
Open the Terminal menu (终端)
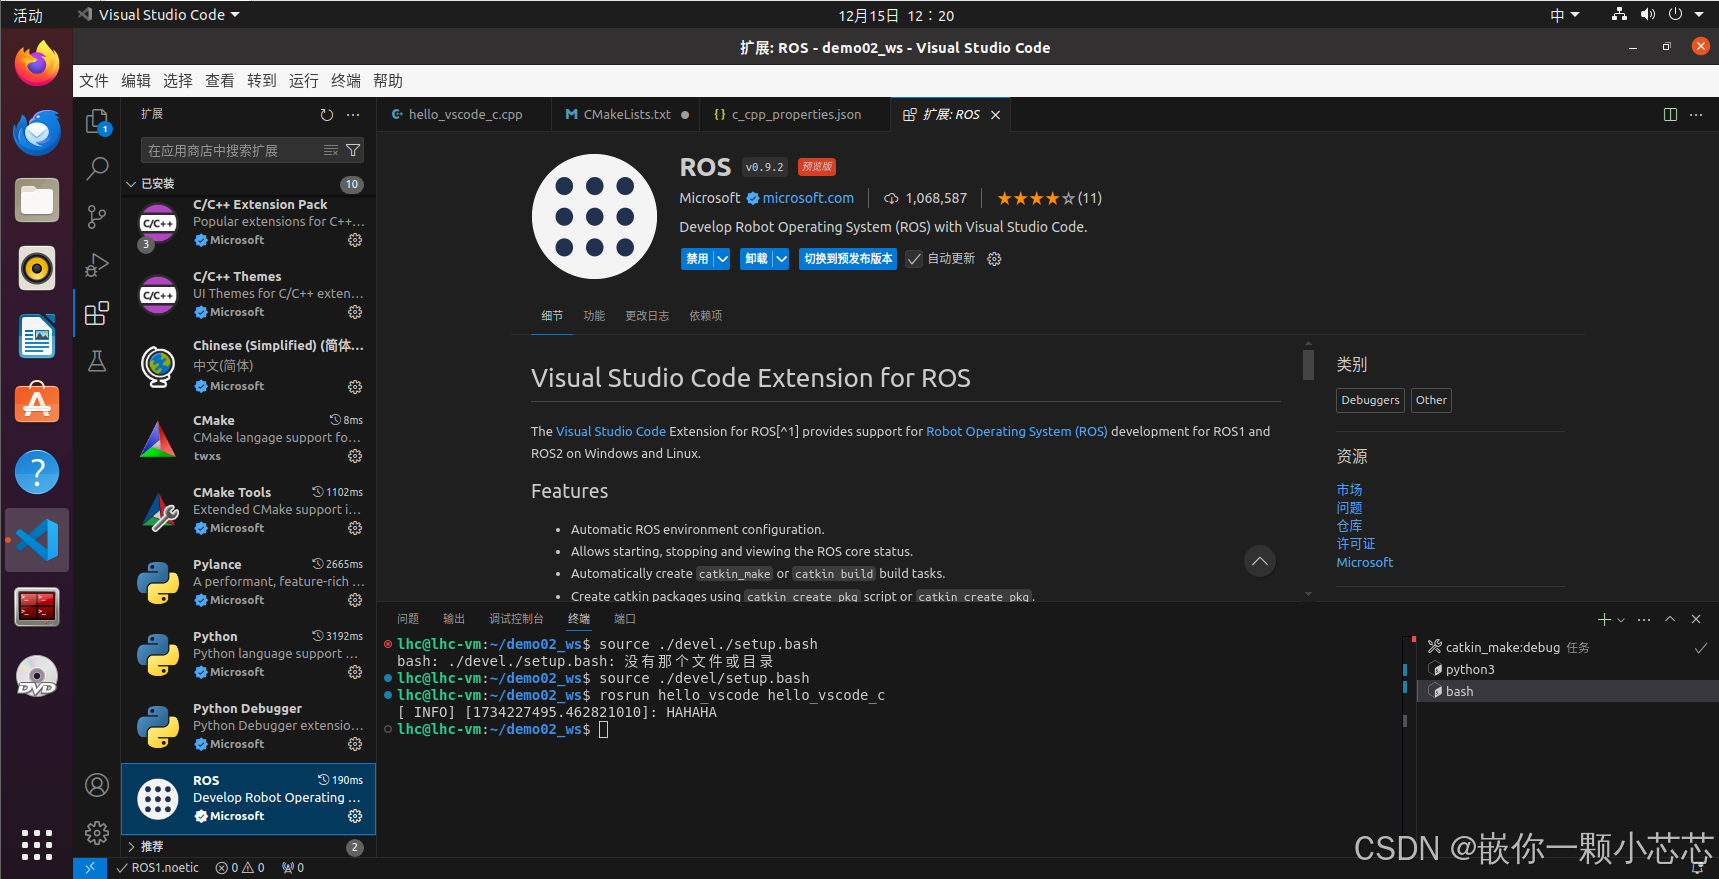tap(346, 81)
